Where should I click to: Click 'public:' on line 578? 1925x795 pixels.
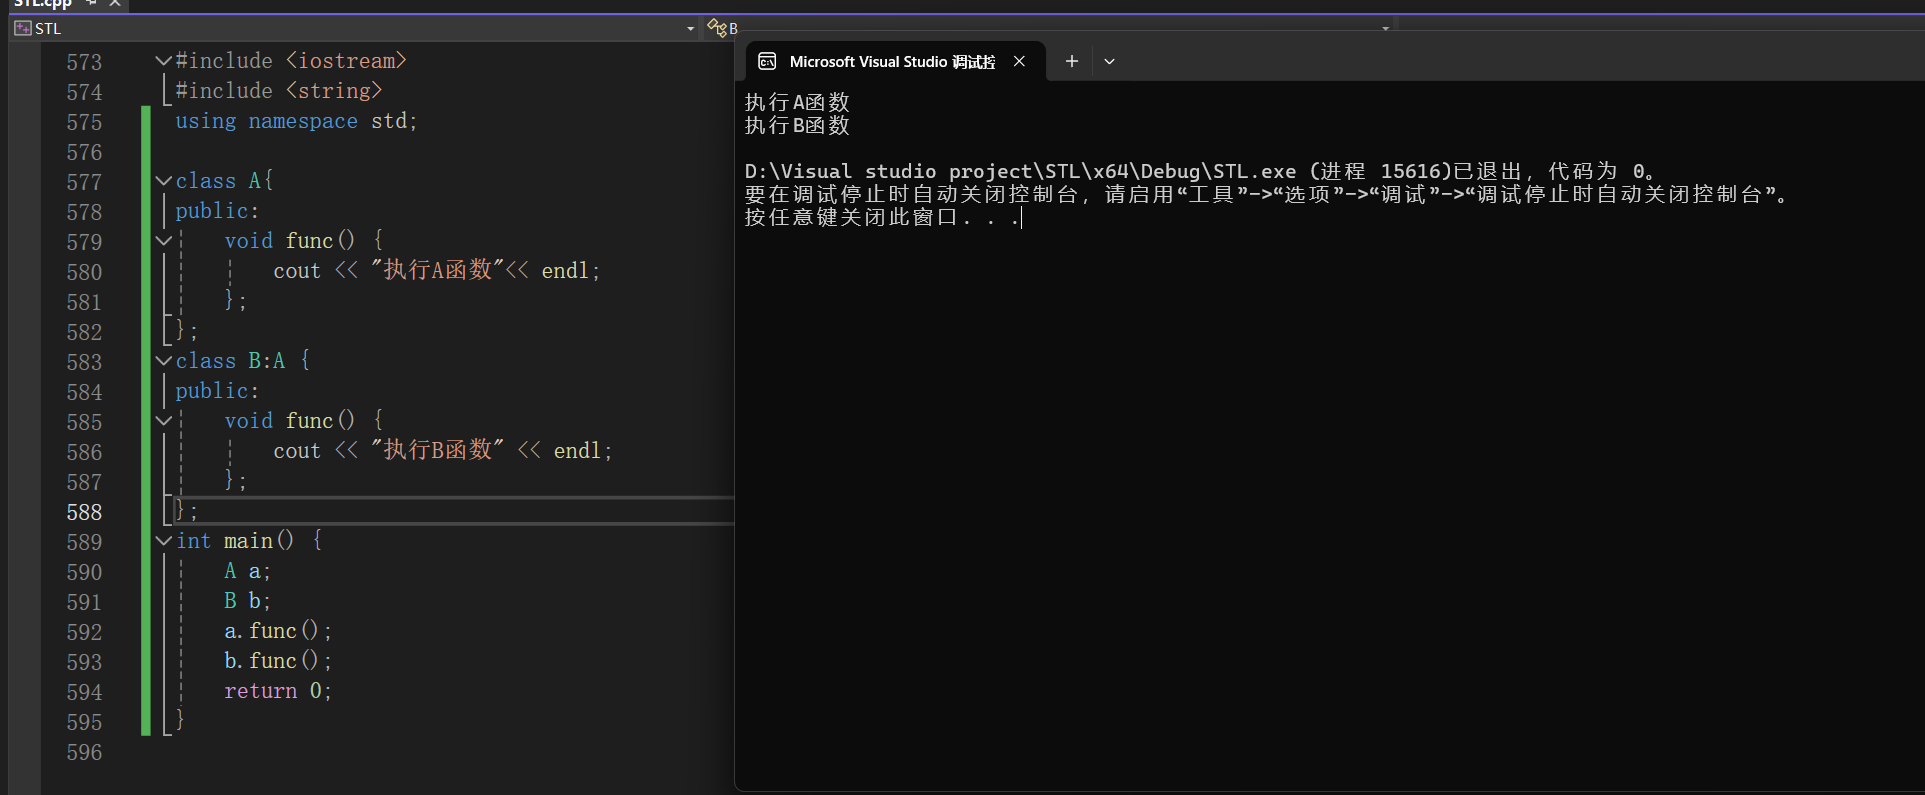pyautogui.click(x=217, y=211)
